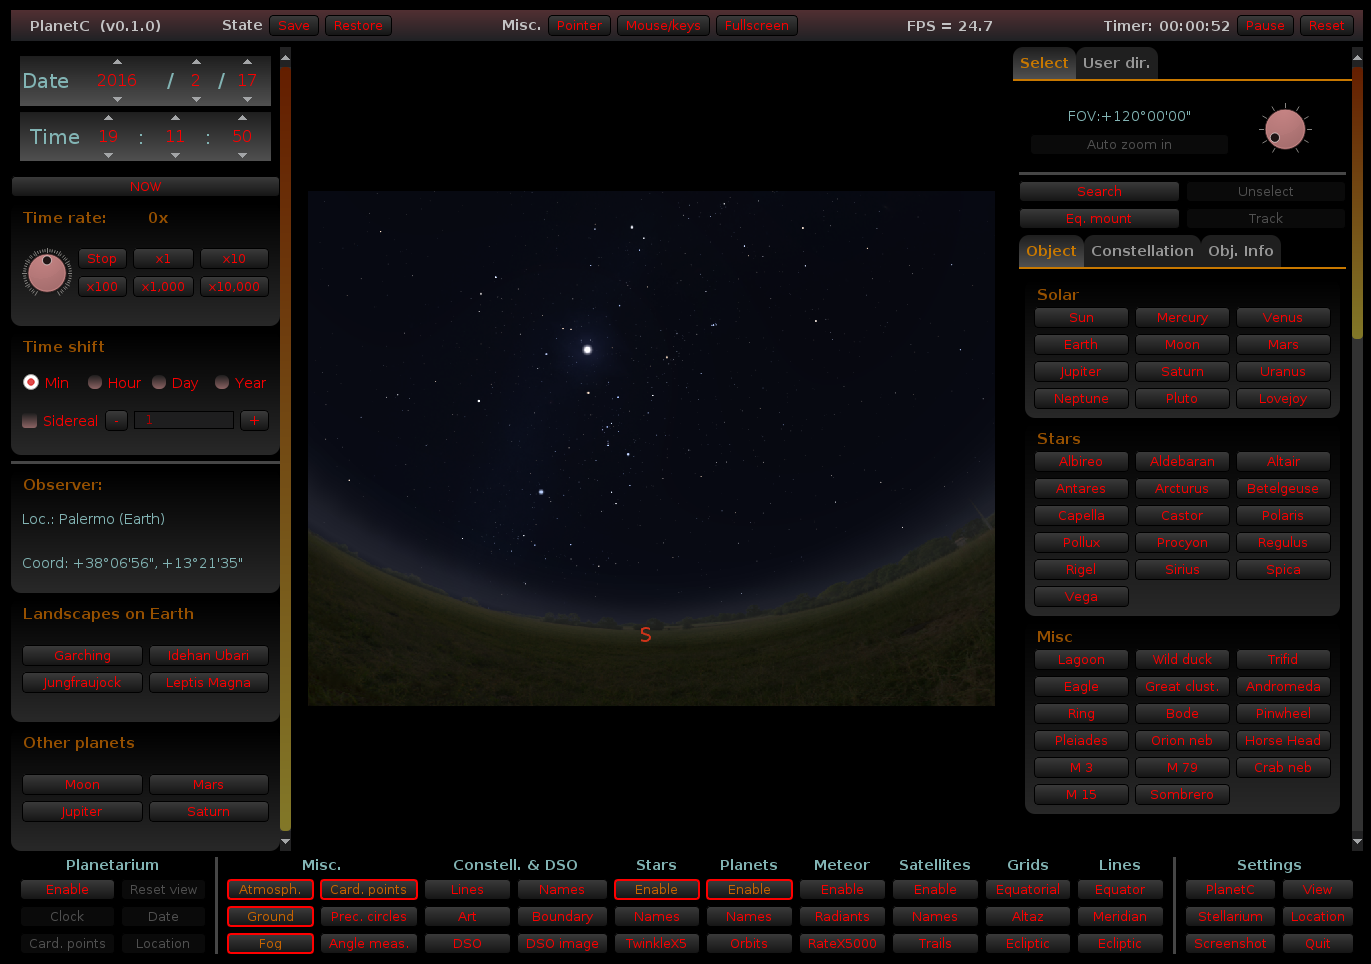Toggle planet Orbits
Image resolution: width=1371 pixels, height=964 pixels.
click(x=749, y=944)
